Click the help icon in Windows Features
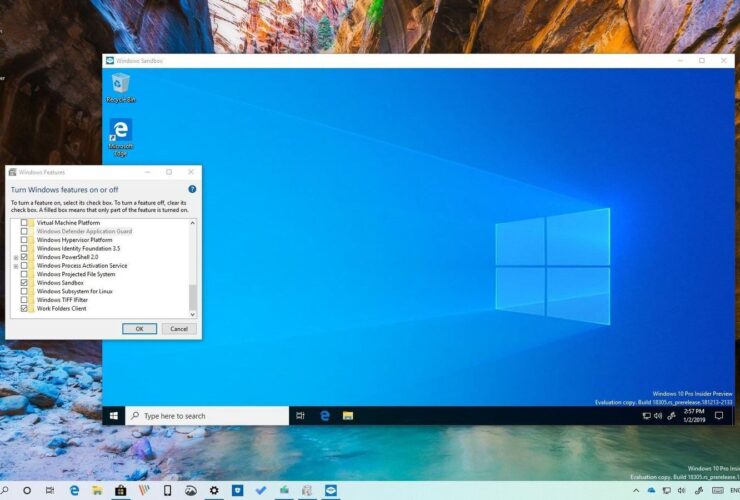The image size is (740, 500). click(192, 189)
